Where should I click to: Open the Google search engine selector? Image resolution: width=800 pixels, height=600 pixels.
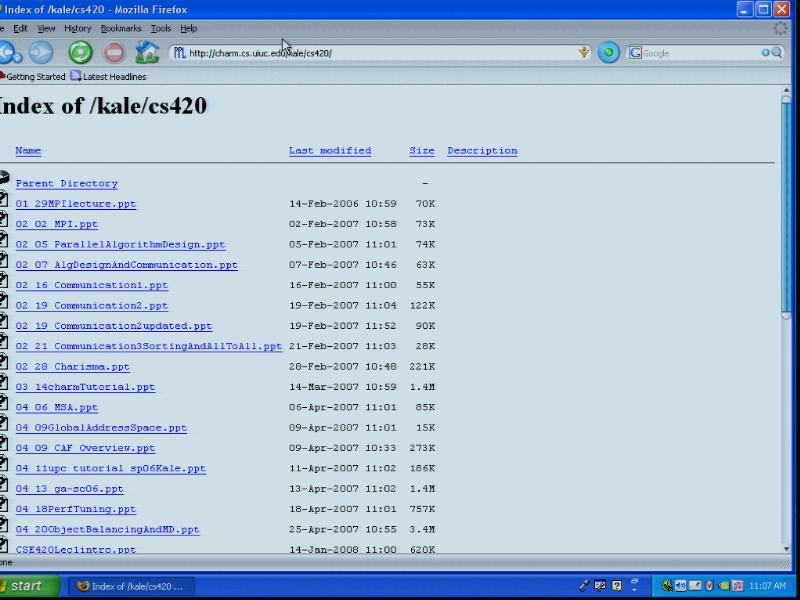tap(635, 53)
